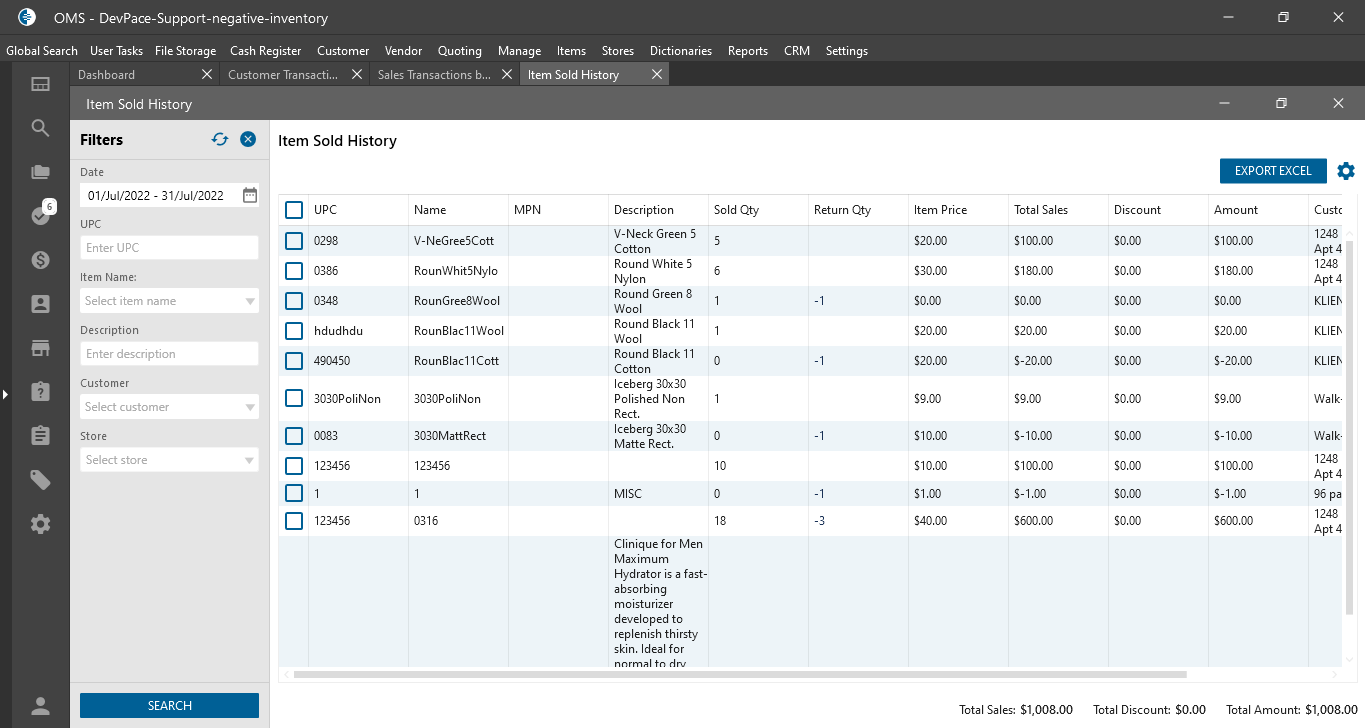Image resolution: width=1365 pixels, height=728 pixels.
Task: Open sidebar settings gear icon
Action: pos(40,524)
